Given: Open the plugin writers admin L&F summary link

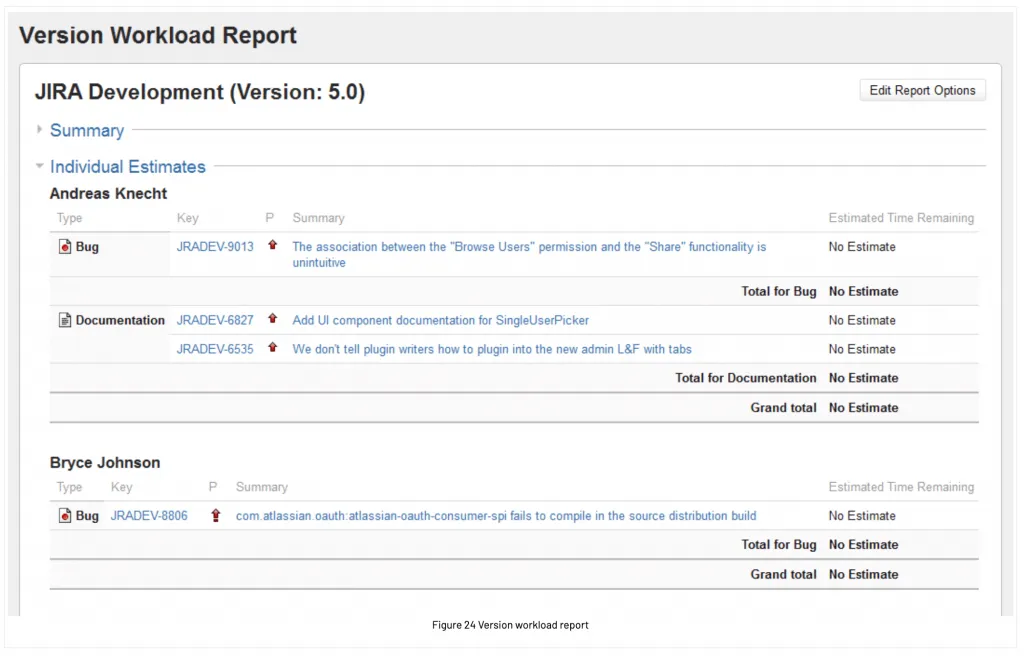Looking at the screenshot, I should point(492,349).
